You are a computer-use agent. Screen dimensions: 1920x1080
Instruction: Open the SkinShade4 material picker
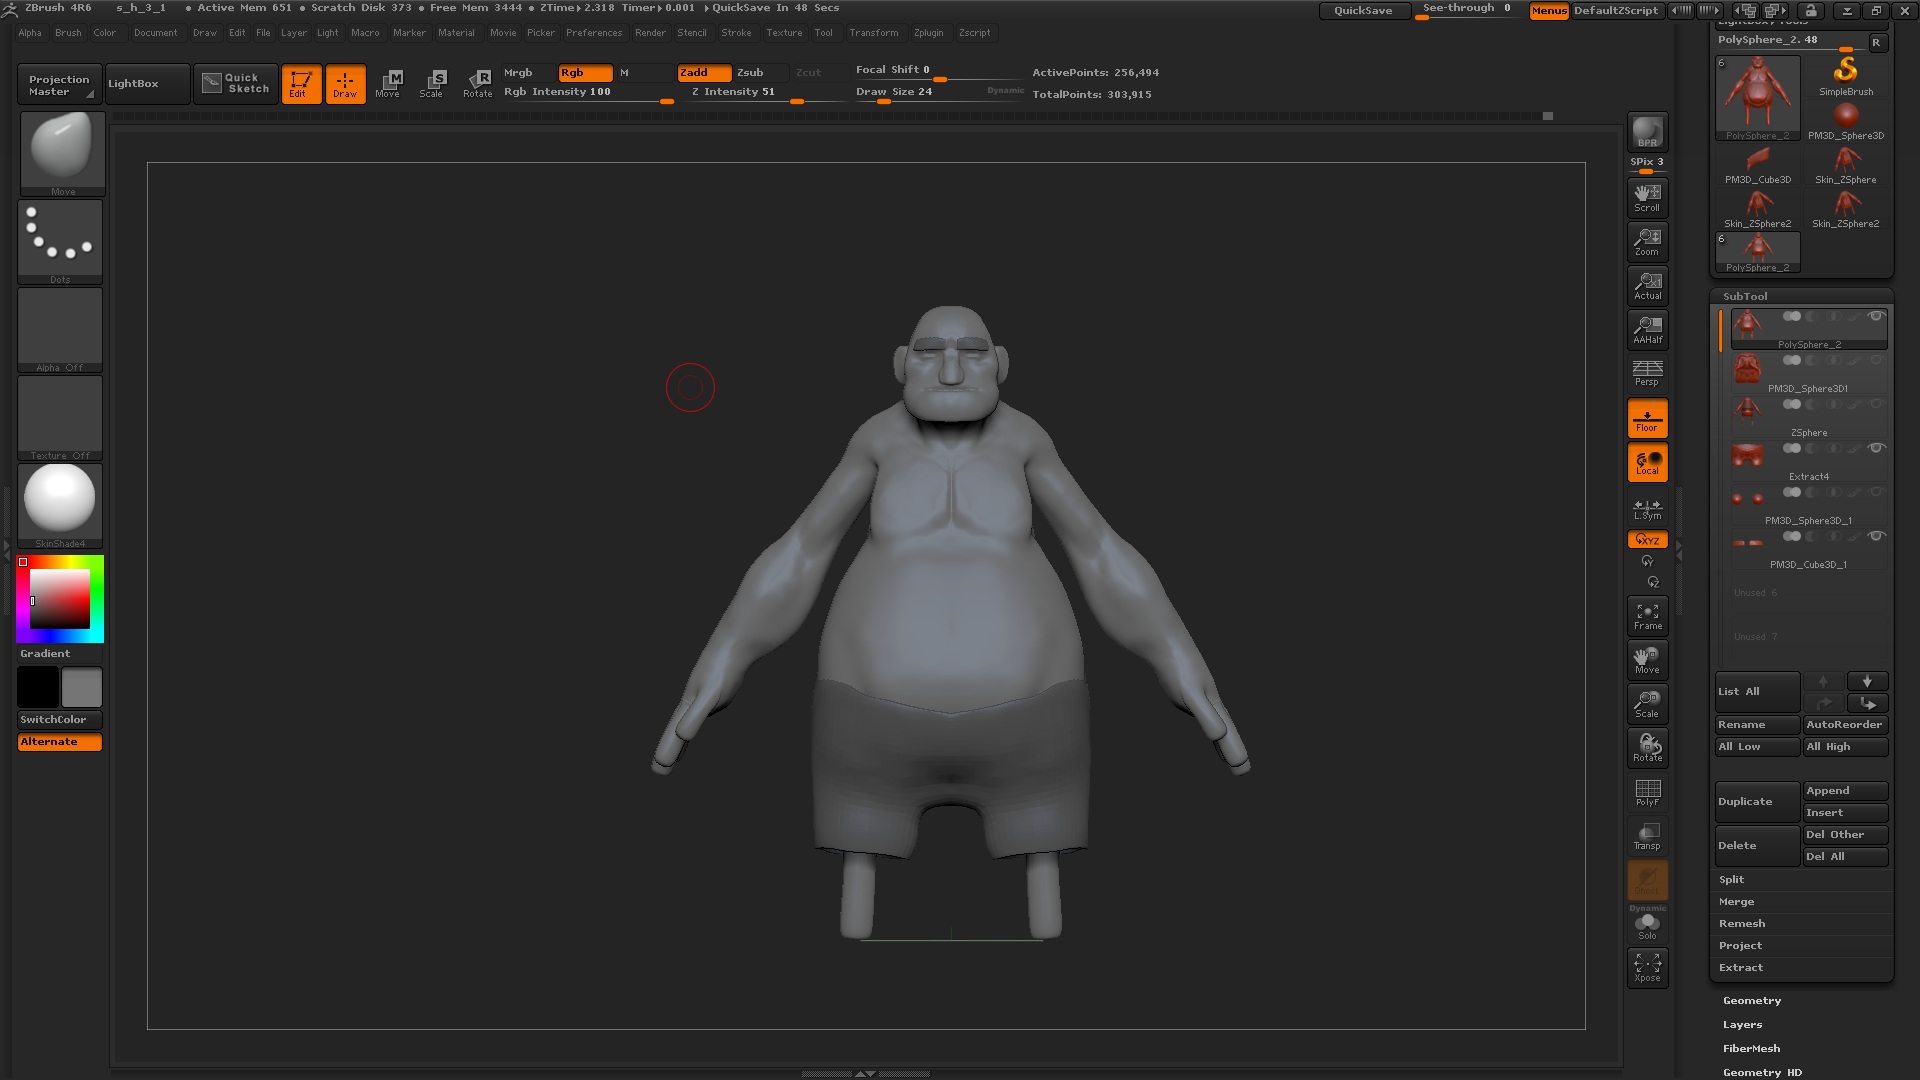click(x=59, y=497)
